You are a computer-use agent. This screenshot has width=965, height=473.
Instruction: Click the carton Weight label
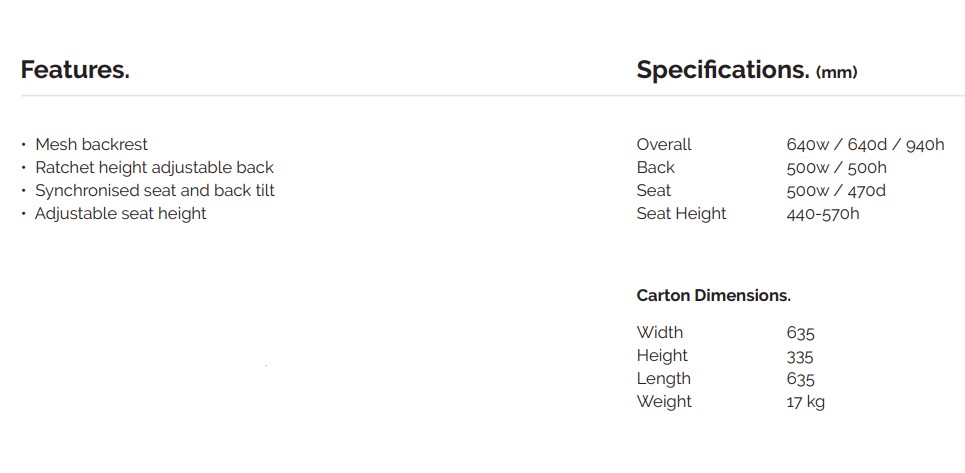point(664,401)
